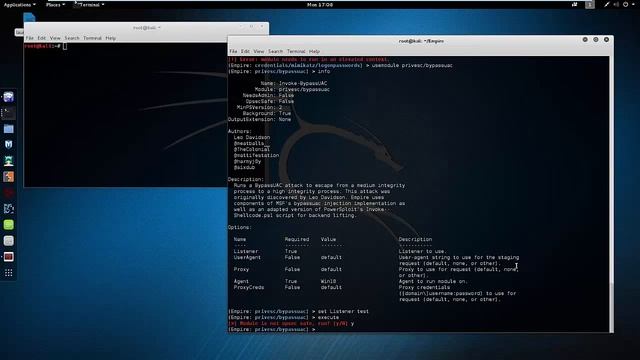The image size is (640, 360).
Task: Open Search menu in Empire terminal window
Action: pyautogui.click(x=275, y=51)
